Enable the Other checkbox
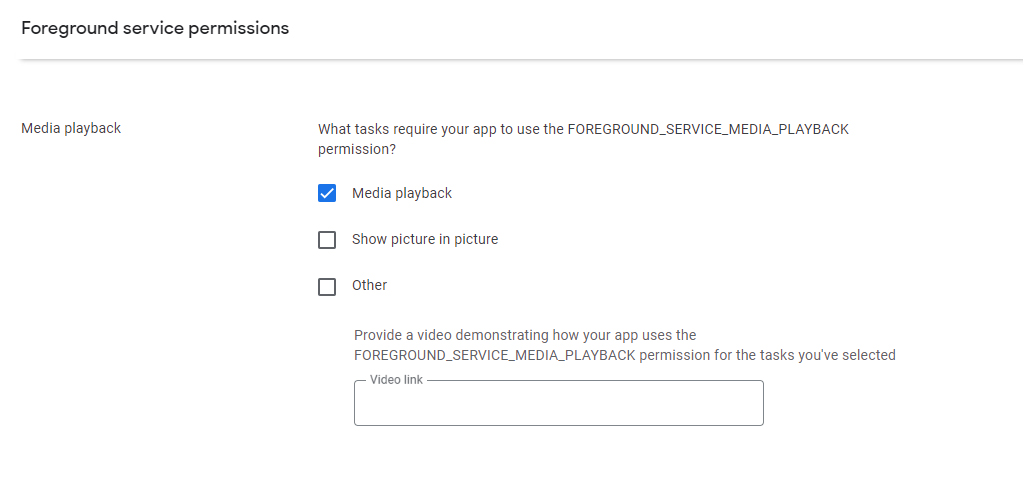This screenshot has height=479, width=1028. 327,286
